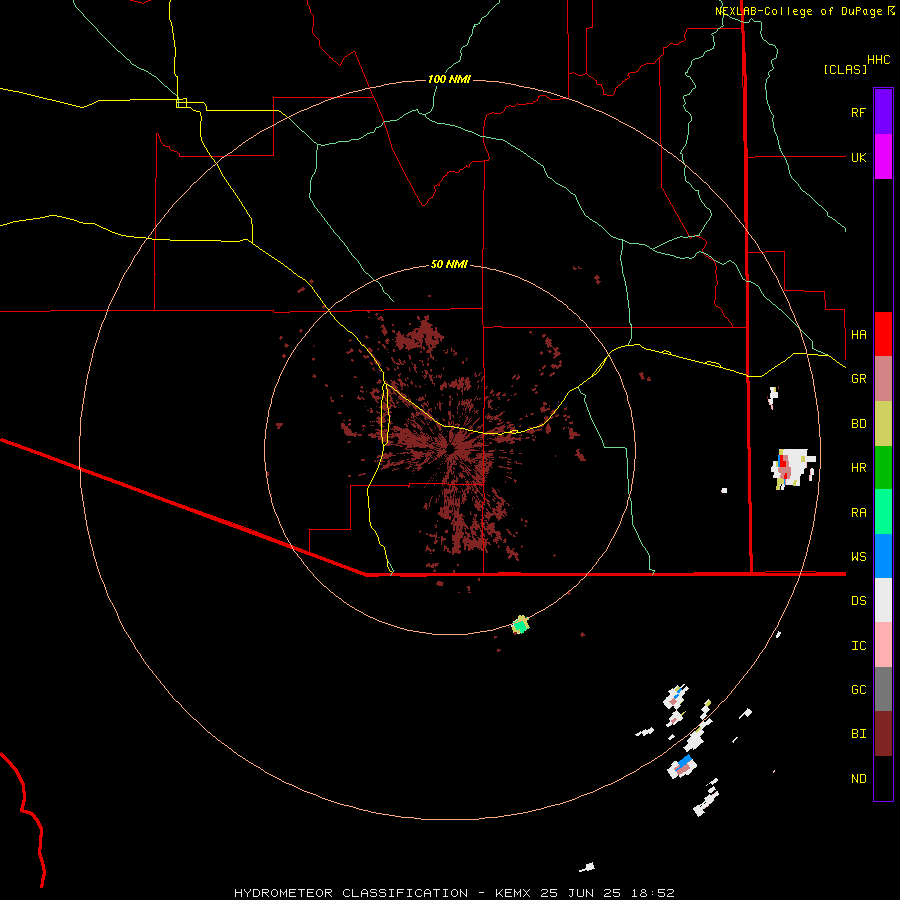Click the RF legend label
The width and height of the screenshot is (900, 900).
coord(858,112)
